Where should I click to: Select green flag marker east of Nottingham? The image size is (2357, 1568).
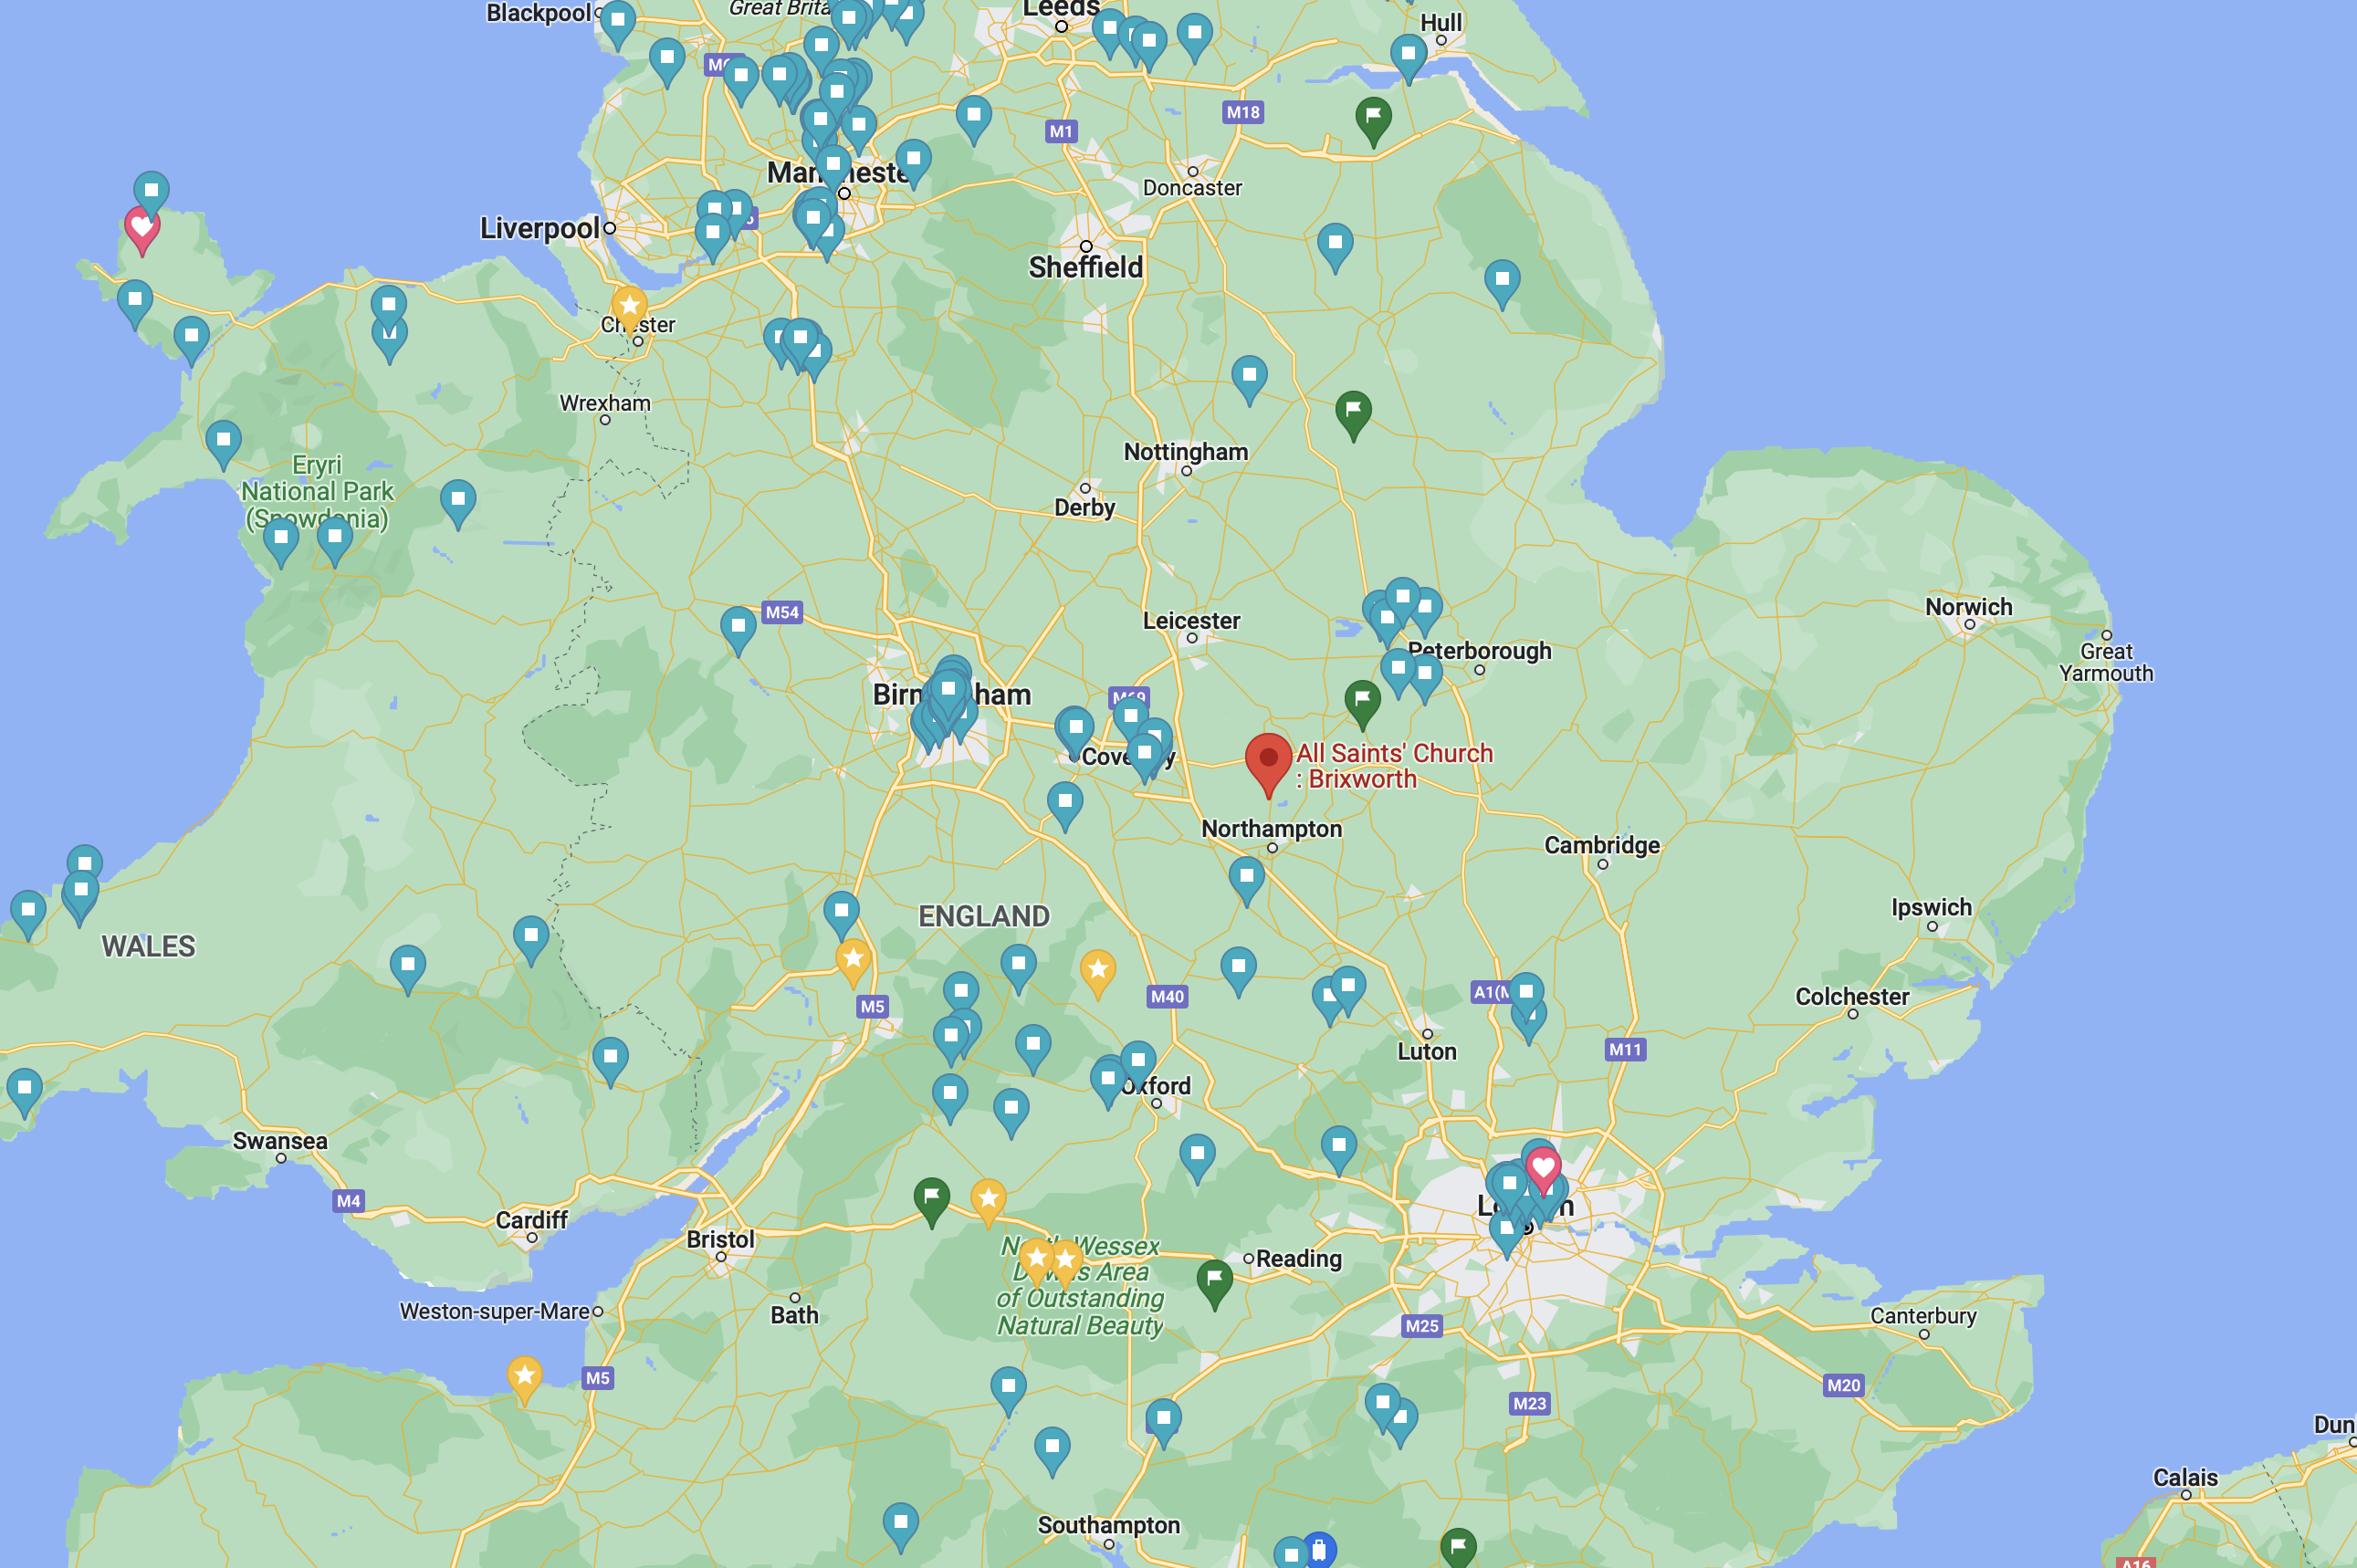click(x=1353, y=411)
